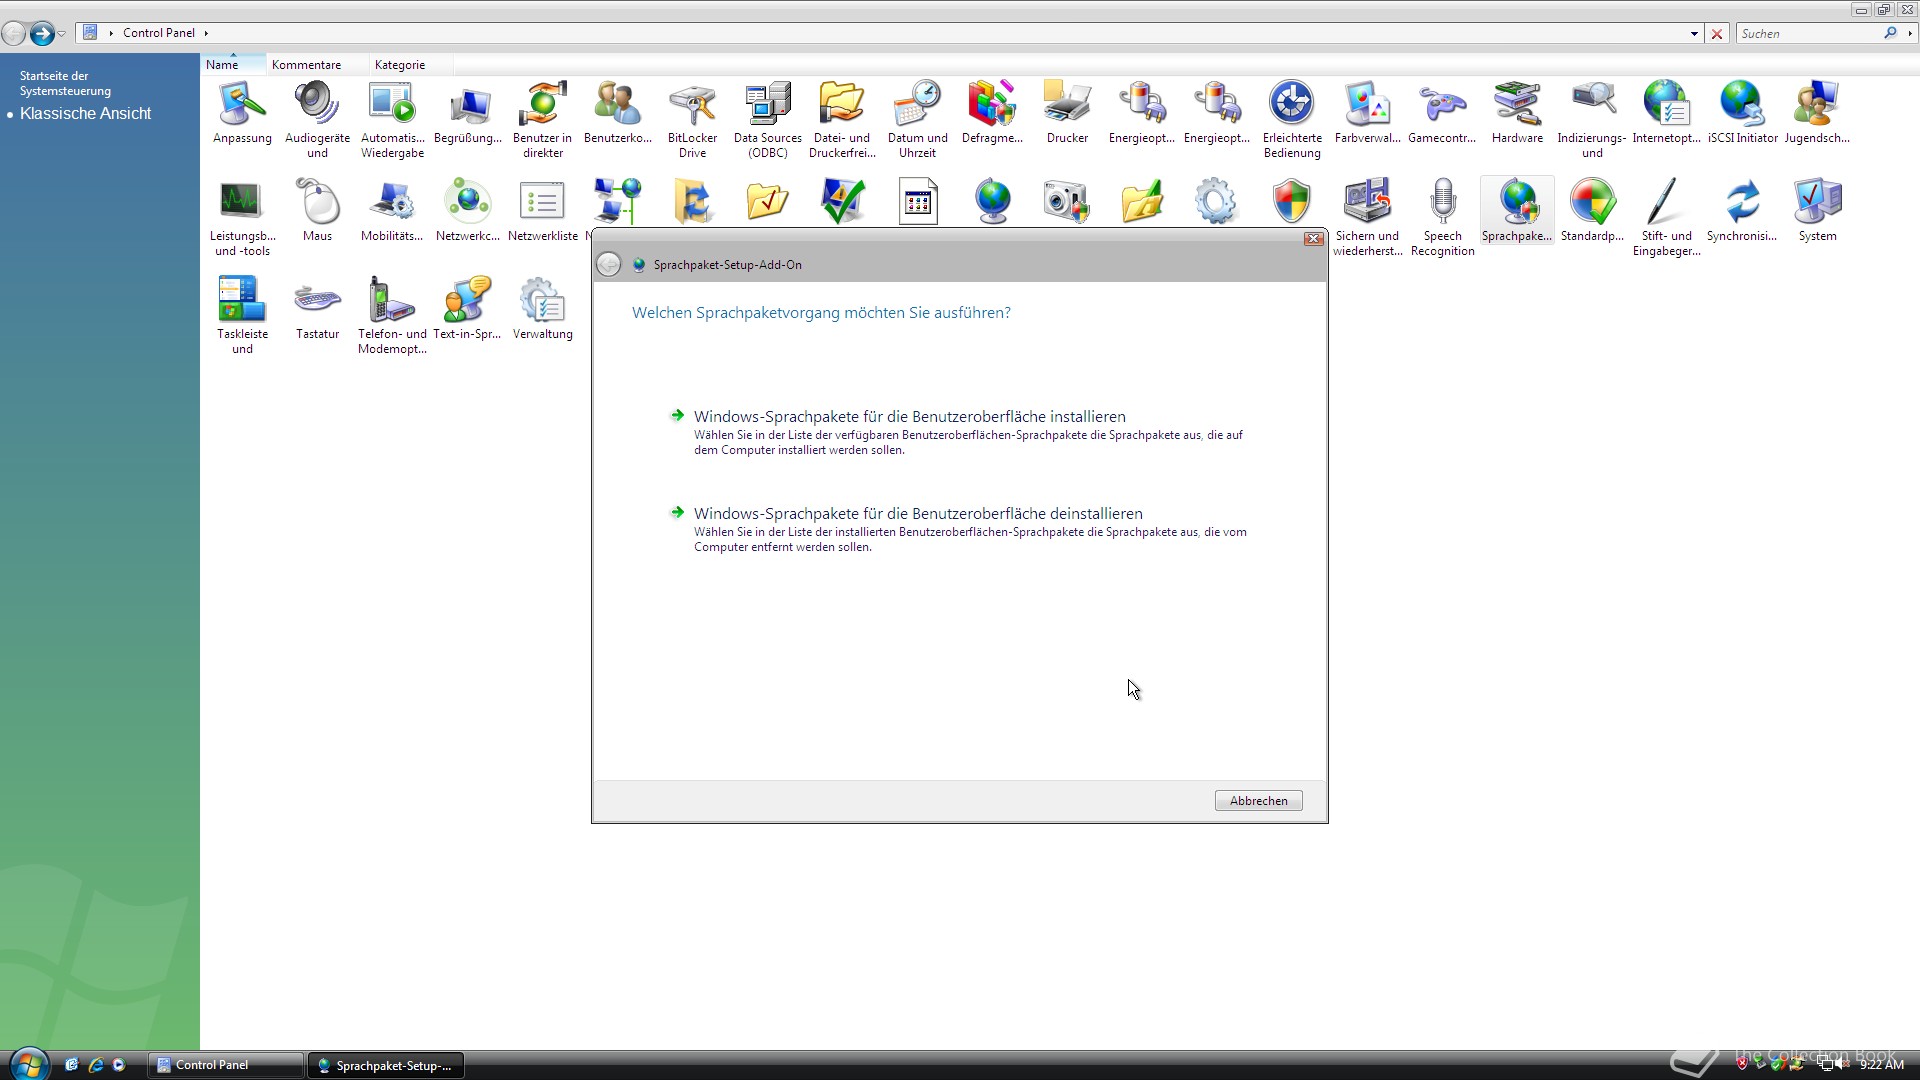
Task: Expand the address bar history dropdown
Action: click(x=1694, y=33)
